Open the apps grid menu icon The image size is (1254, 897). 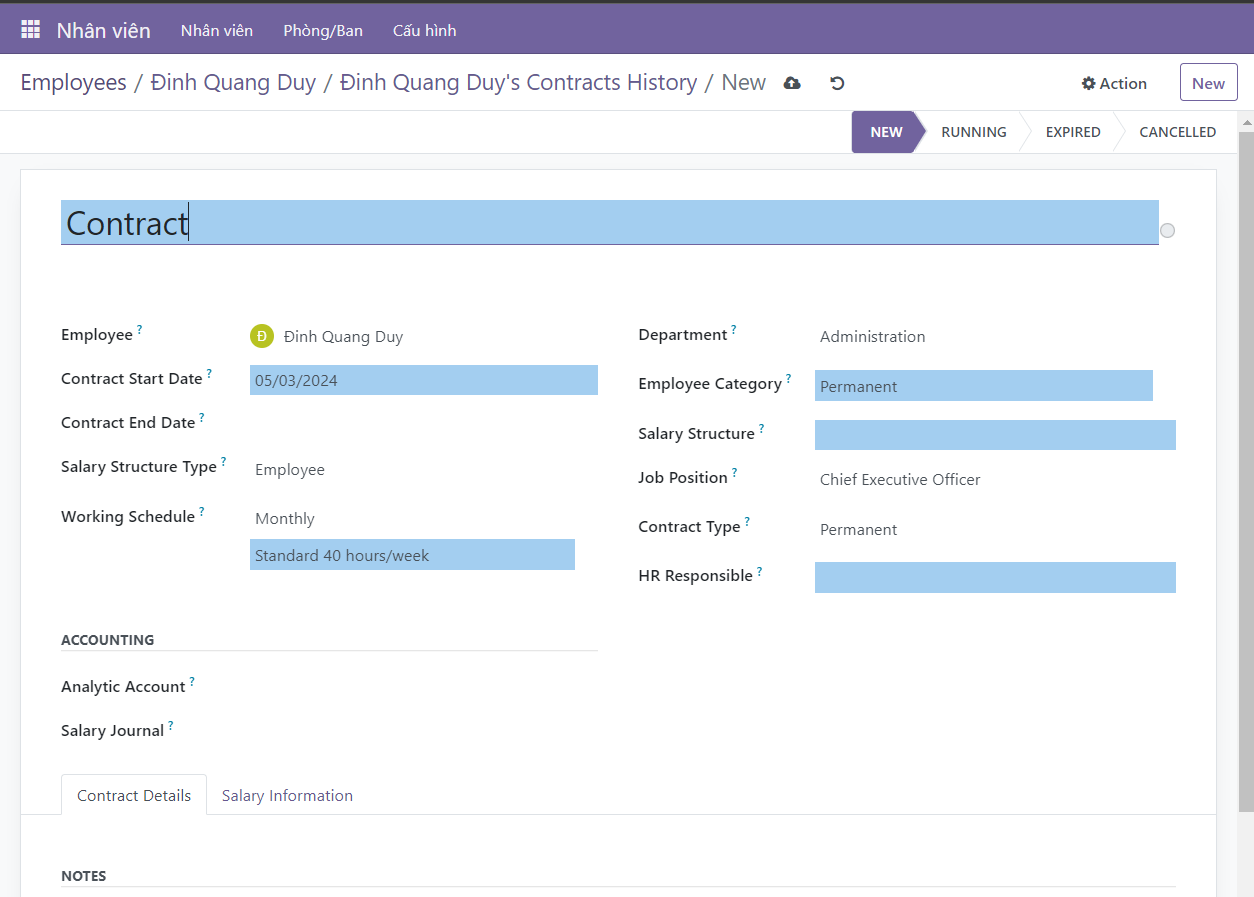[x=30, y=30]
